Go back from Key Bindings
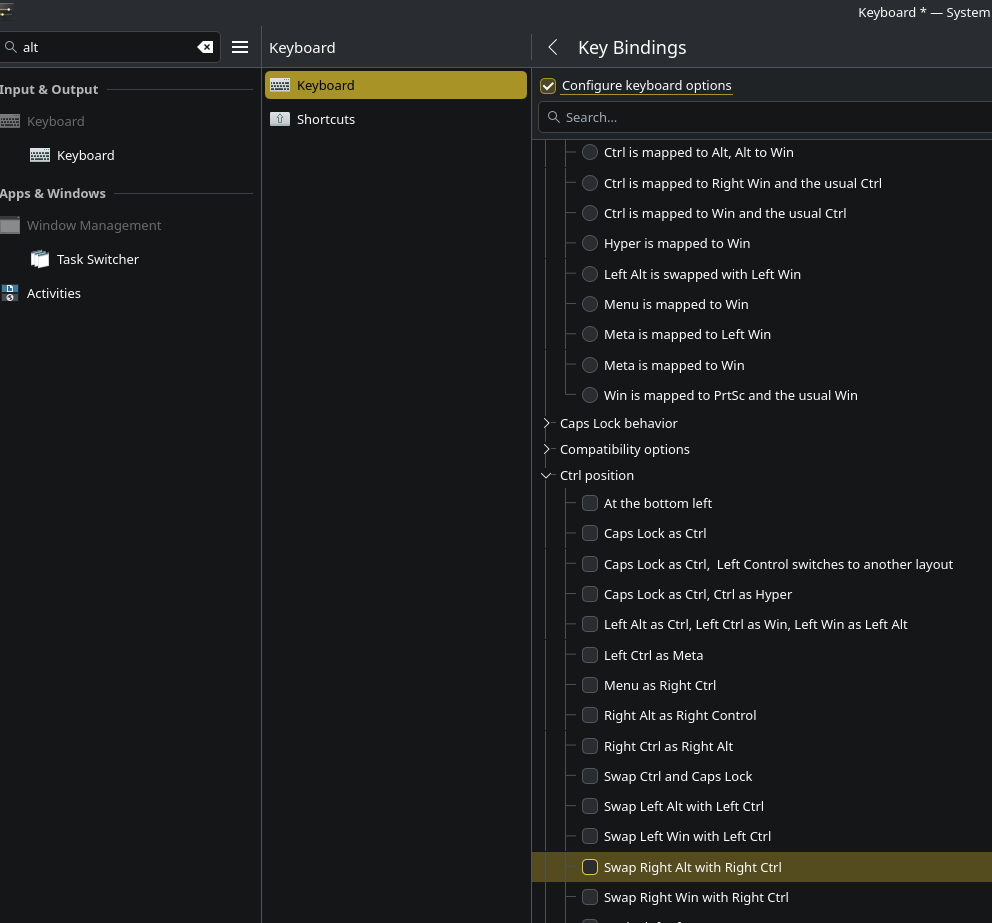Viewport: 992px width, 923px height. [x=552, y=47]
